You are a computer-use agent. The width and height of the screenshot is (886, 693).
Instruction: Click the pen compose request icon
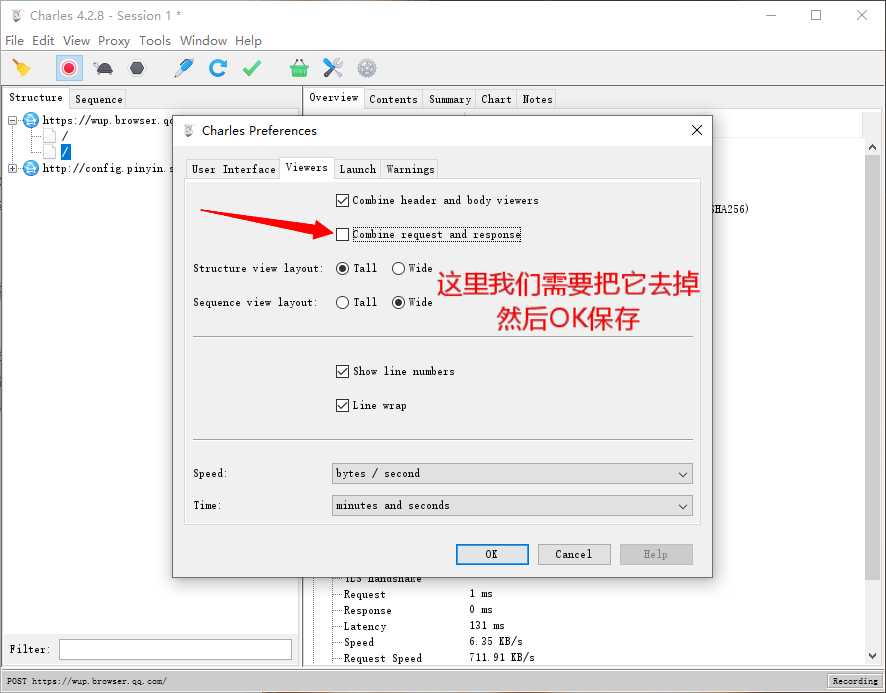click(184, 68)
